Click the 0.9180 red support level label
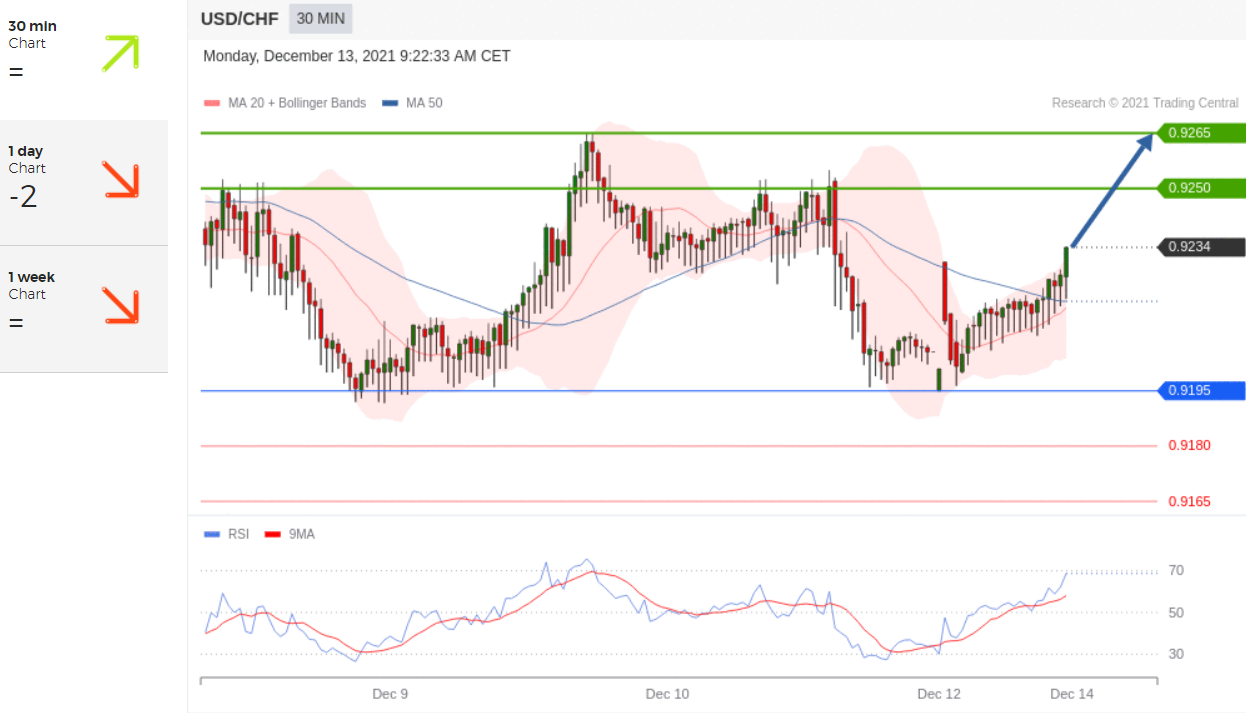The image size is (1246, 713). pos(1190,445)
